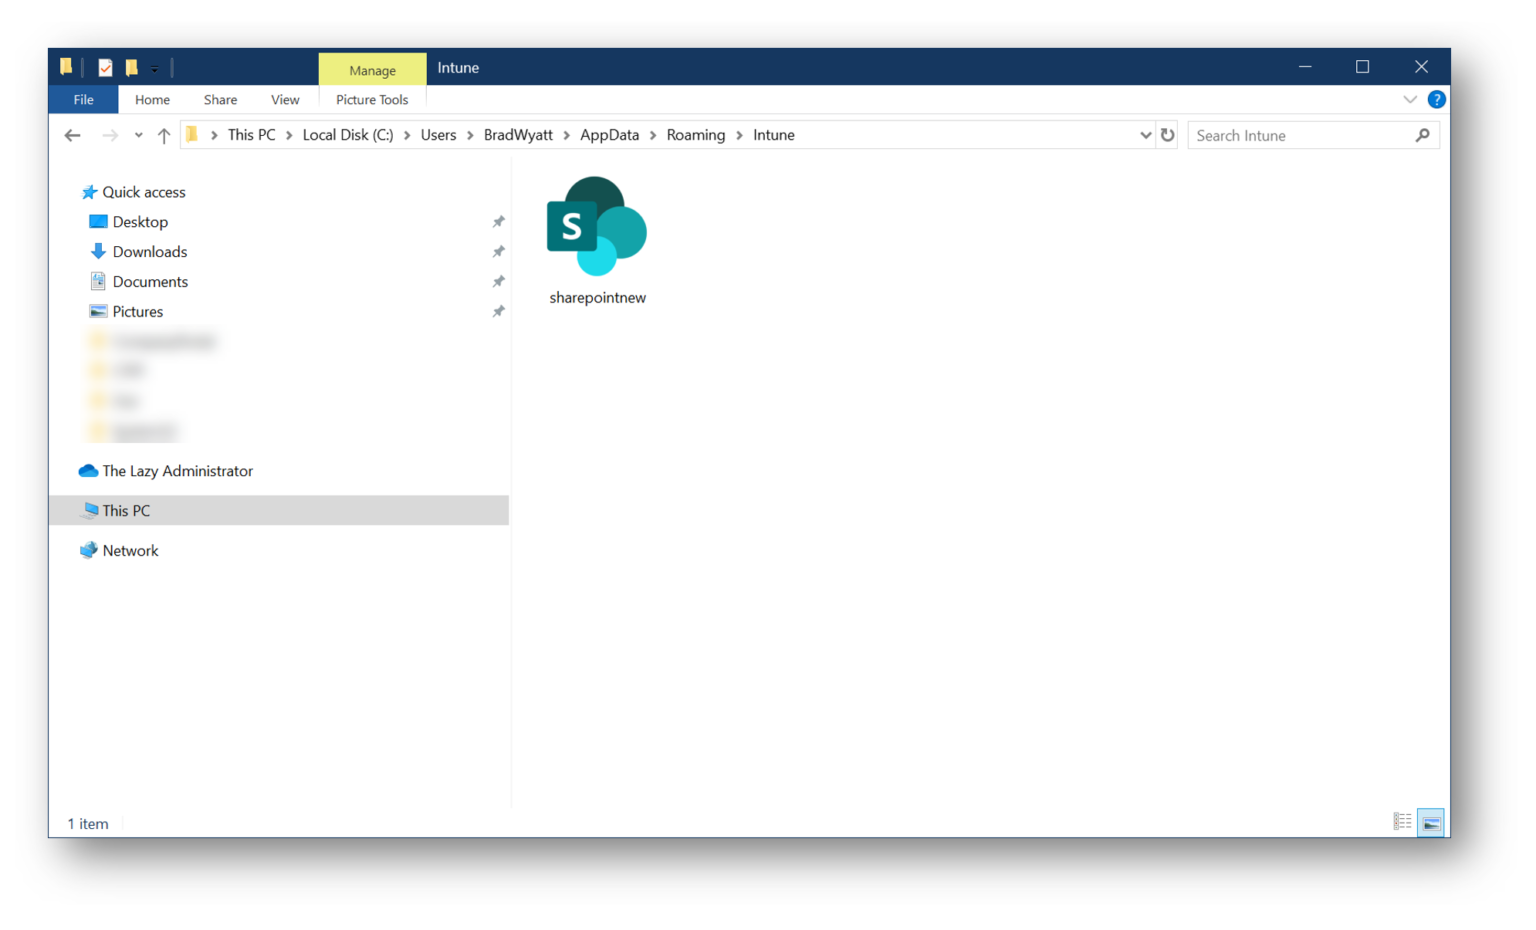1536x930 pixels.
Task: Refresh the Intune folder view
Action: [x=1167, y=135]
